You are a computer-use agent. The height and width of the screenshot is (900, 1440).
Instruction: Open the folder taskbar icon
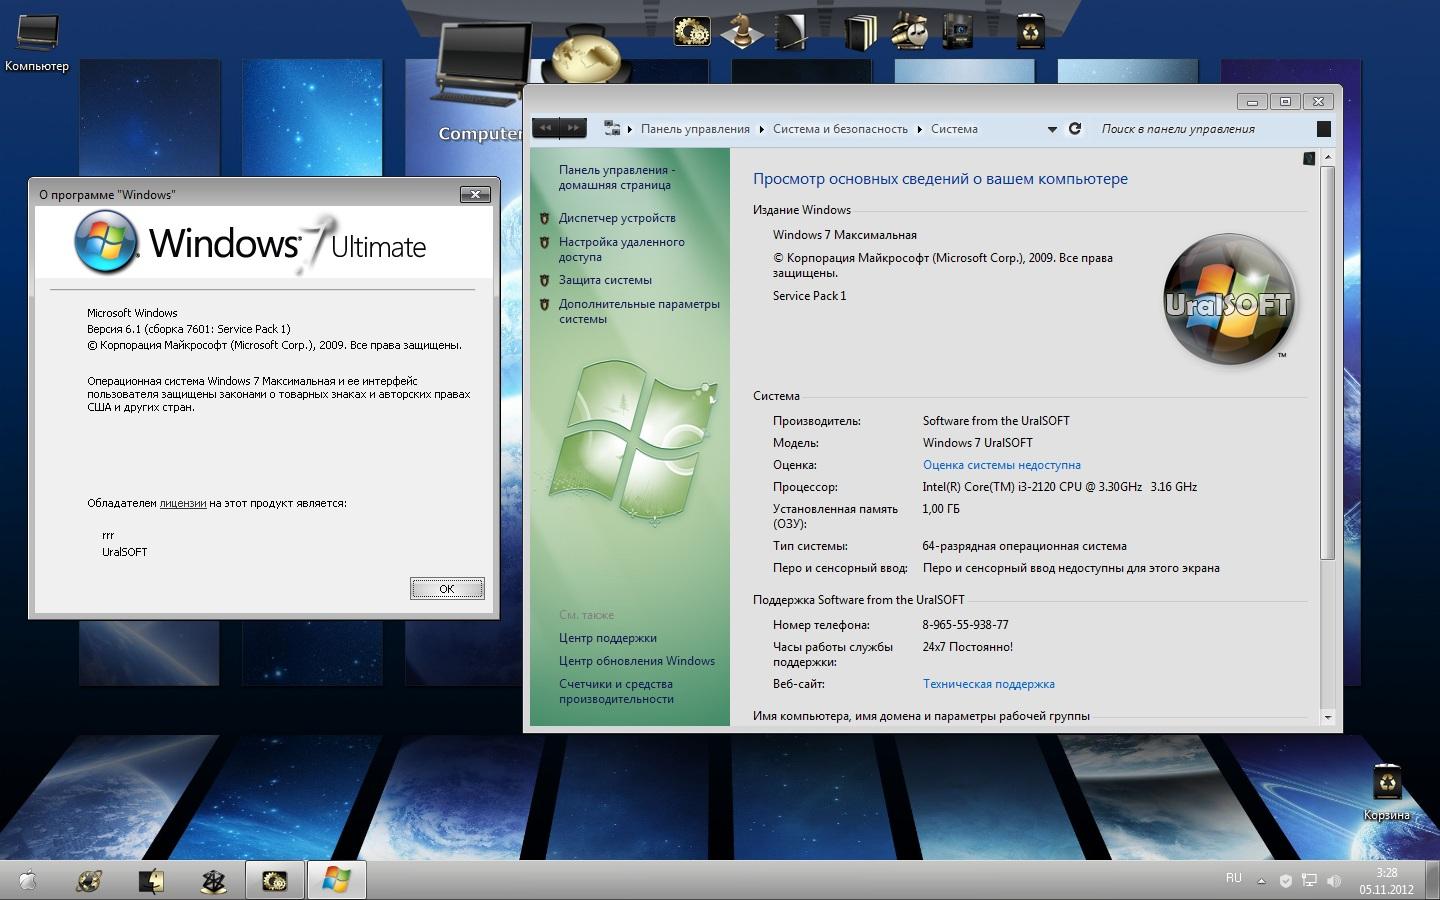pos(151,880)
